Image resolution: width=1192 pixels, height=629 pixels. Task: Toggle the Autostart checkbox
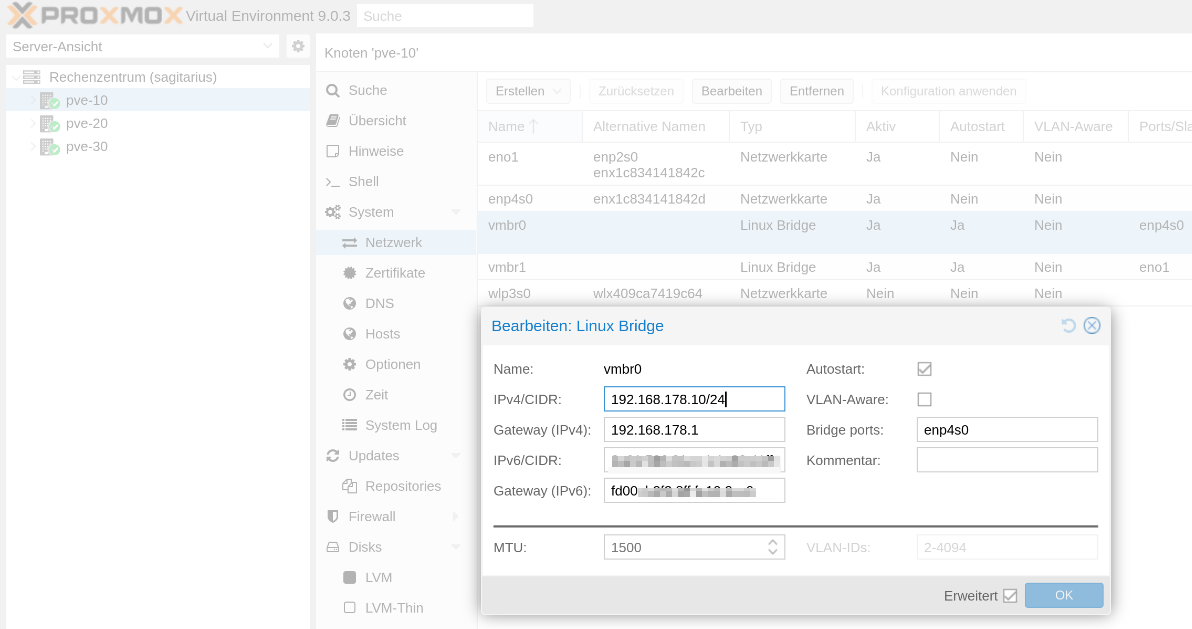(x=924, y=369)
